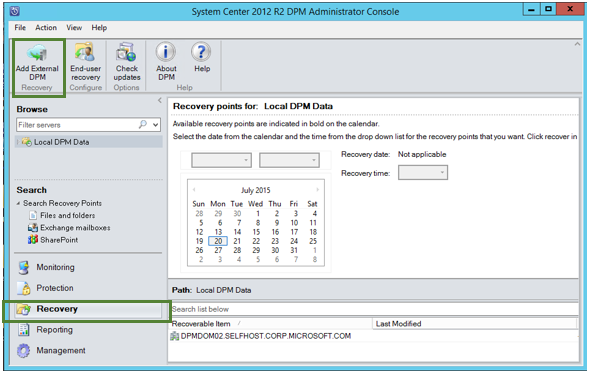This screenshot has width=589, height=373.
Task: Open the Management workspace icon
Action: [23, 350]
